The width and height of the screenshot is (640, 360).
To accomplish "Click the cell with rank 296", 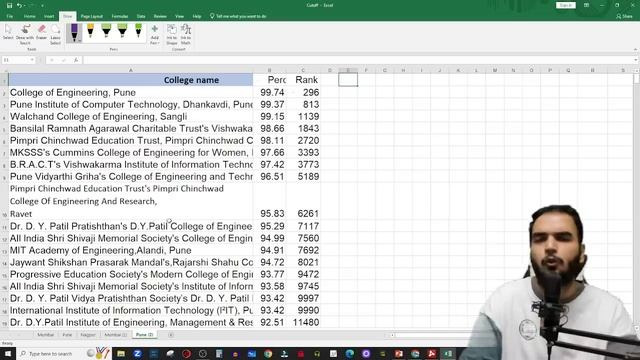I will (x=303, y=93).
